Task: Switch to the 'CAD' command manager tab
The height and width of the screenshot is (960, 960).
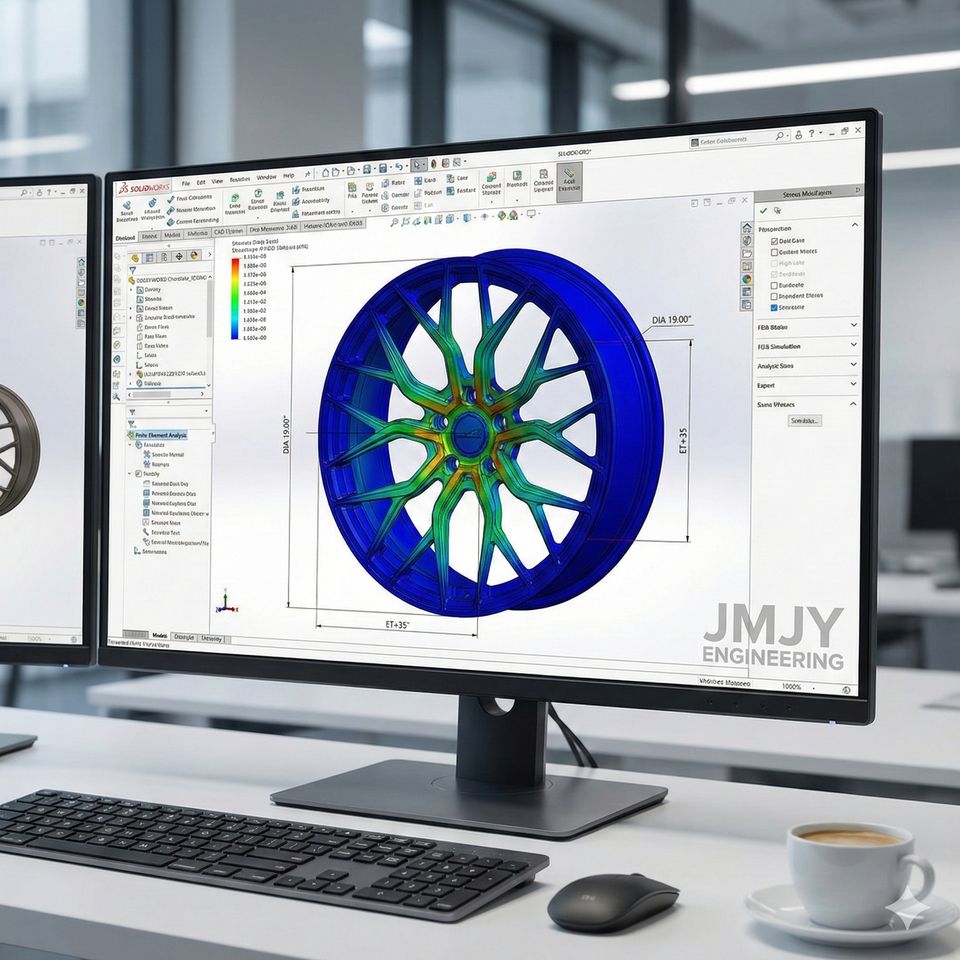Action: coord(228,231)
